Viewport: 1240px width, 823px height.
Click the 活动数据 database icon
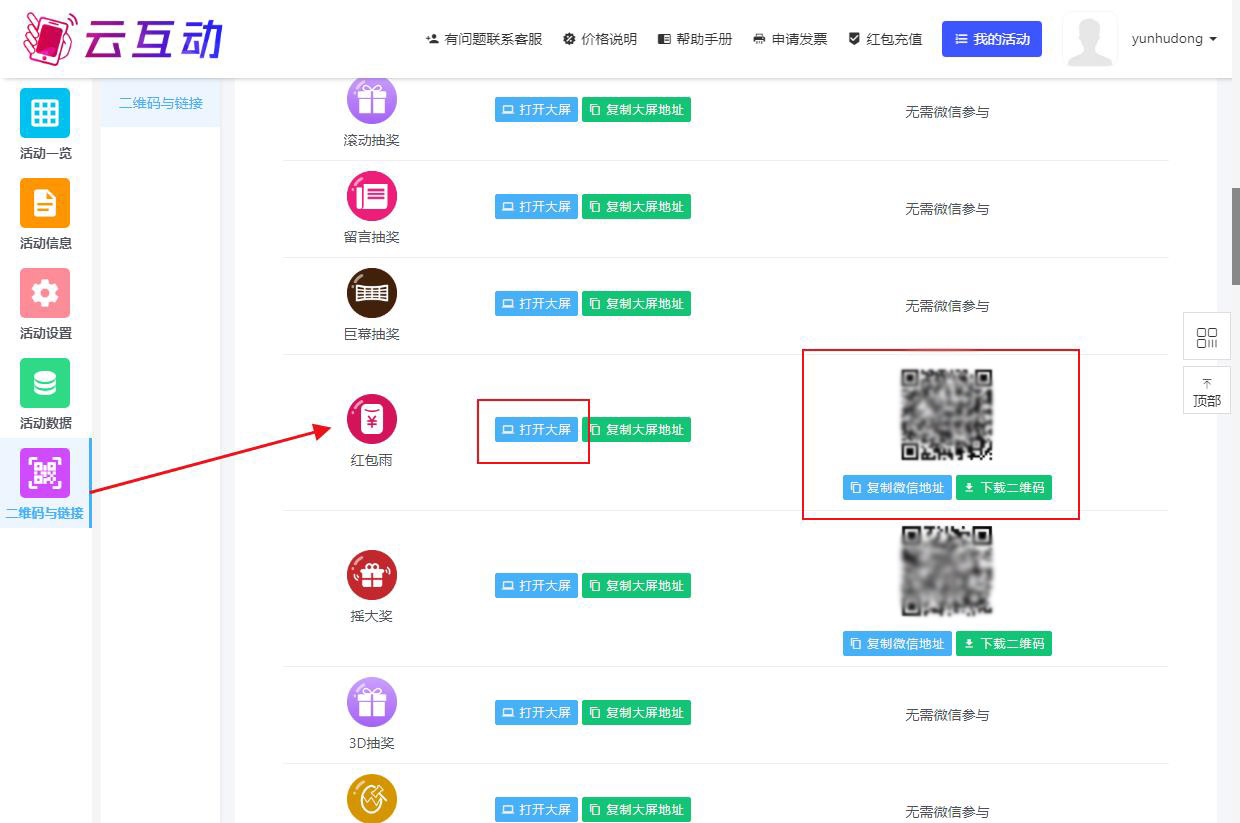pyautogui.click(x=45, y=383)
